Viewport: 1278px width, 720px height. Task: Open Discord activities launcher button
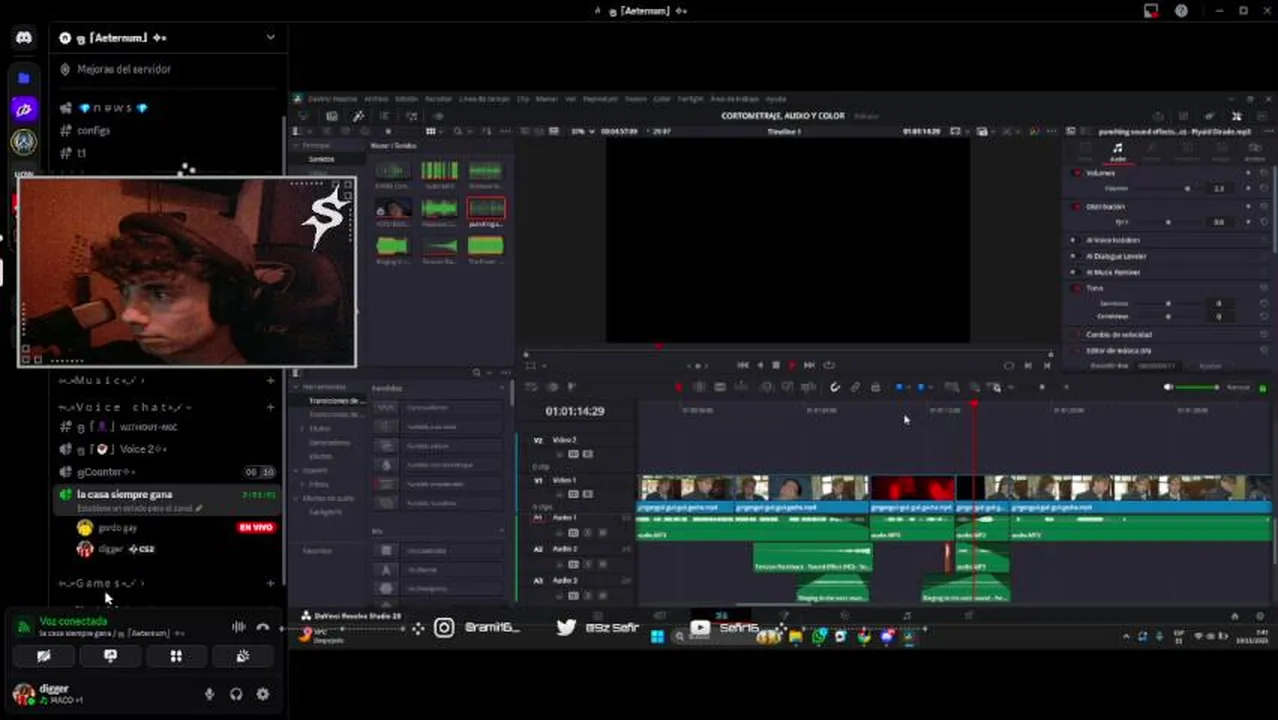176,656
